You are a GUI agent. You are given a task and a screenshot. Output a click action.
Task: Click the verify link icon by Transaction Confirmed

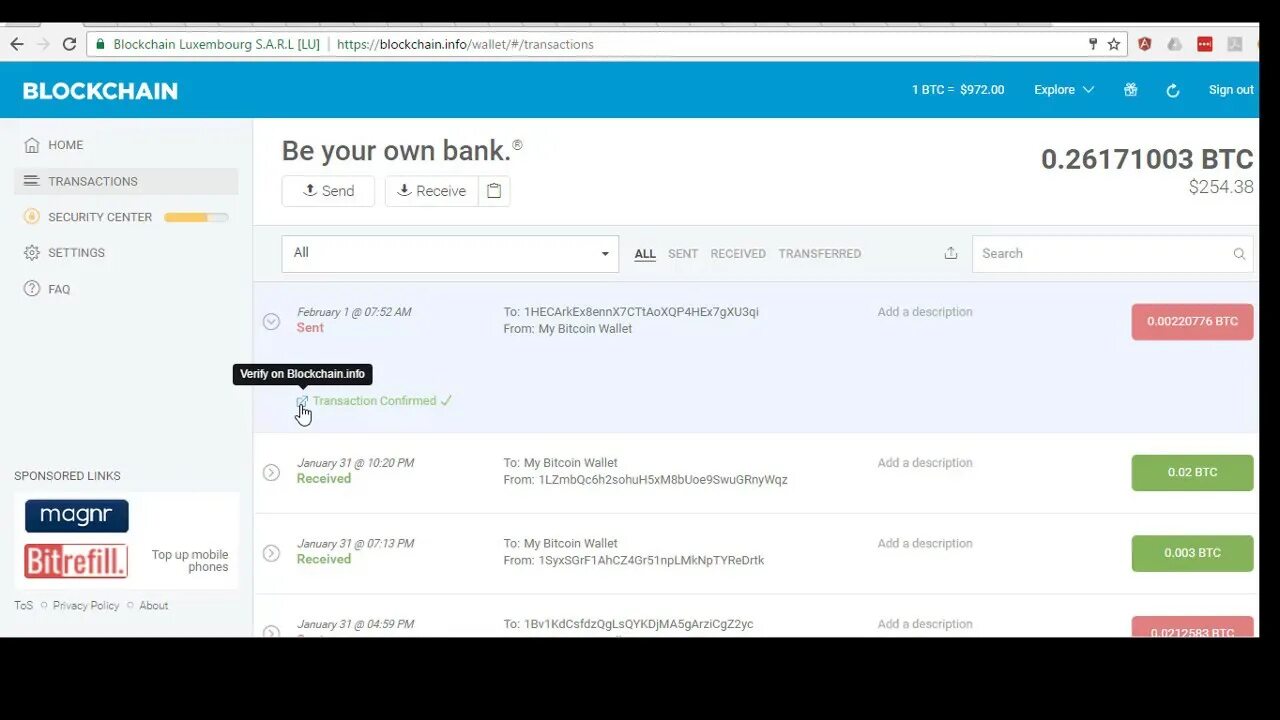[302, 401]
